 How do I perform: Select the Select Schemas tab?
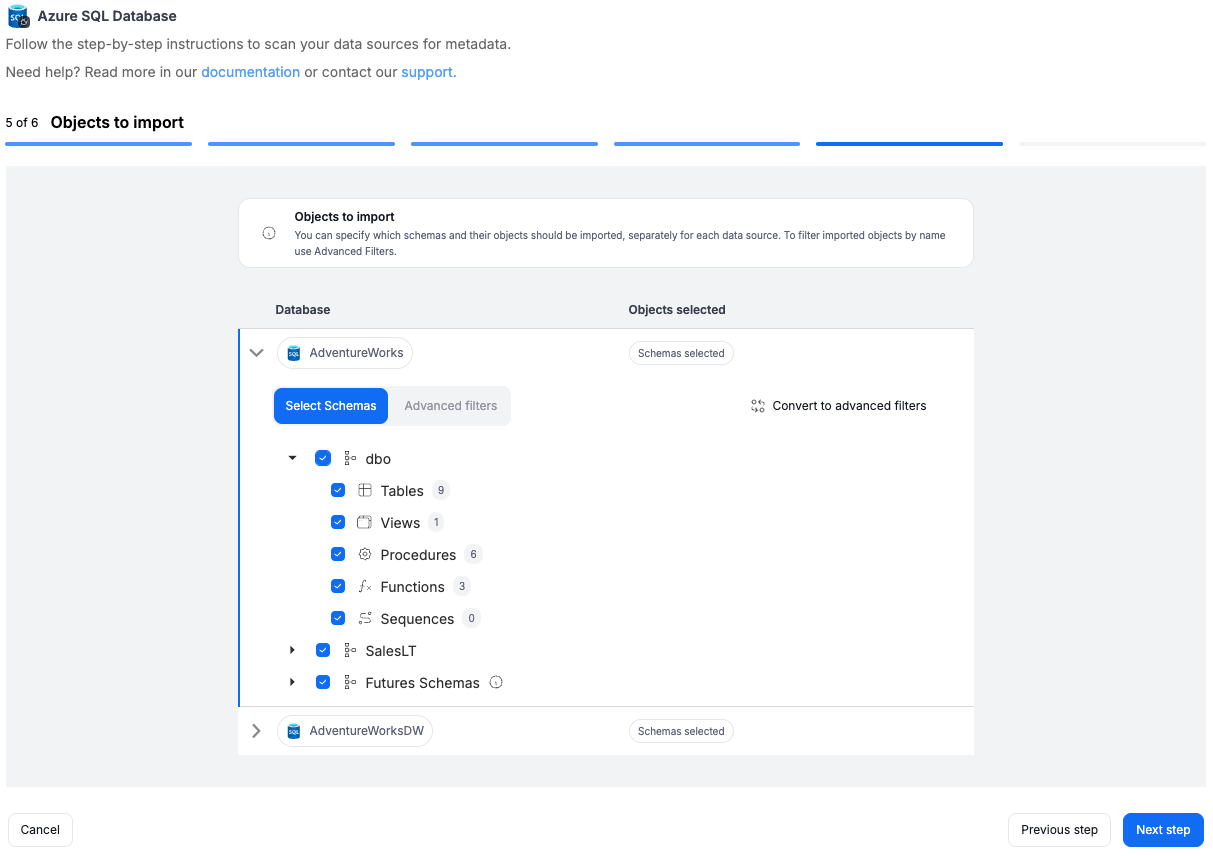pyautogui.click(x=331, y=406)
